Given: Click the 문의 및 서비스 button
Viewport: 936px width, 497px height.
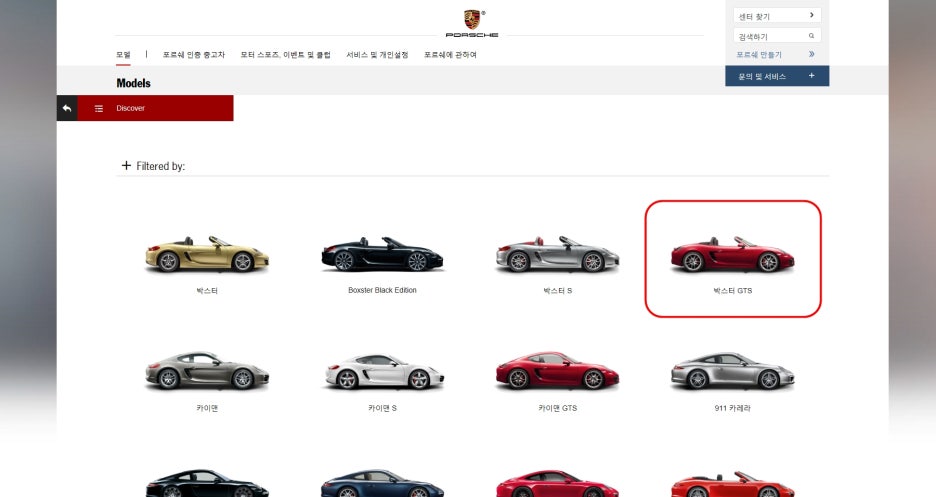Looking at the screenshot, I should [777, 76].
